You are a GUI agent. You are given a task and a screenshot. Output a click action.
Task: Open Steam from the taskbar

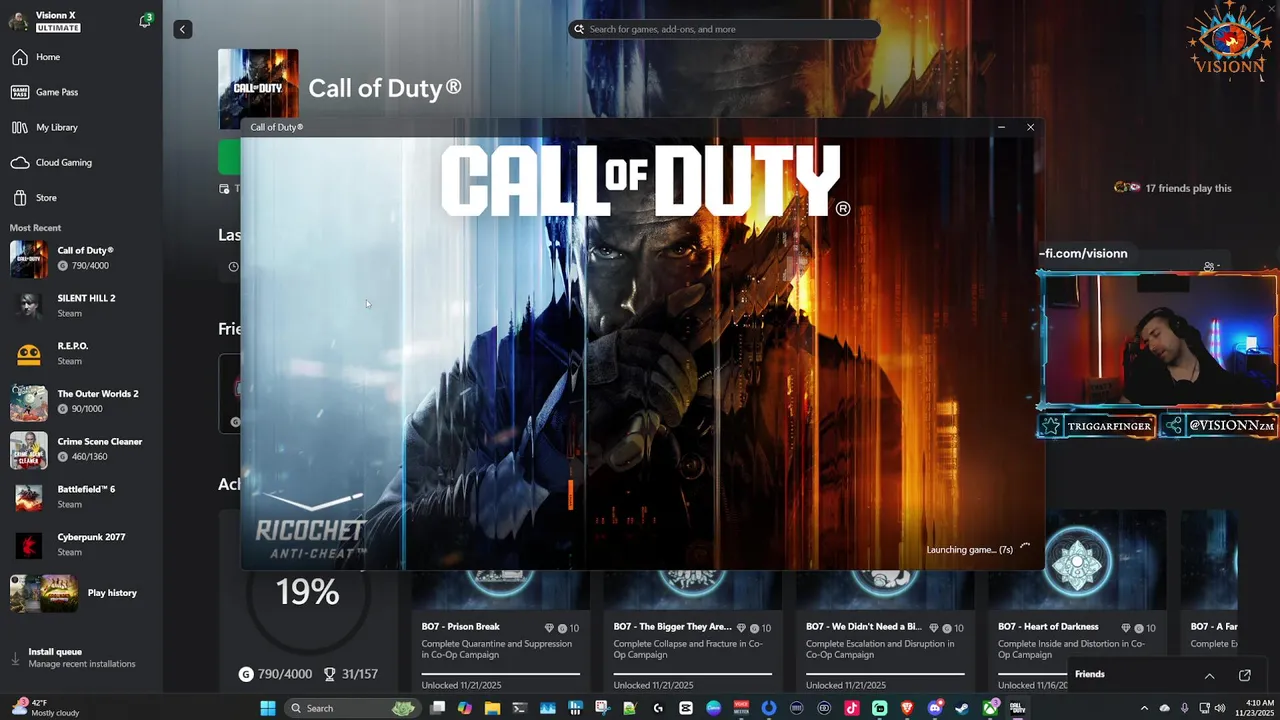pos(962,708)
